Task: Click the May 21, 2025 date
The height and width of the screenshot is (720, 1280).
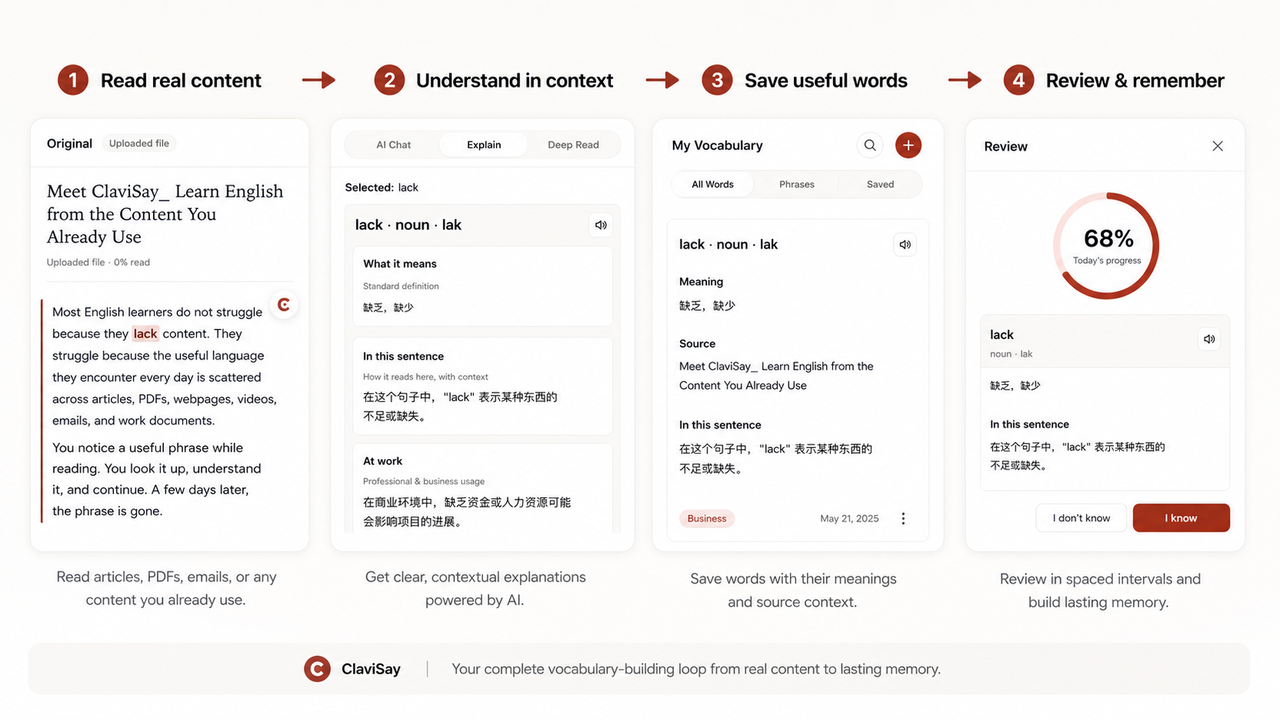Action: click(849, 518)
